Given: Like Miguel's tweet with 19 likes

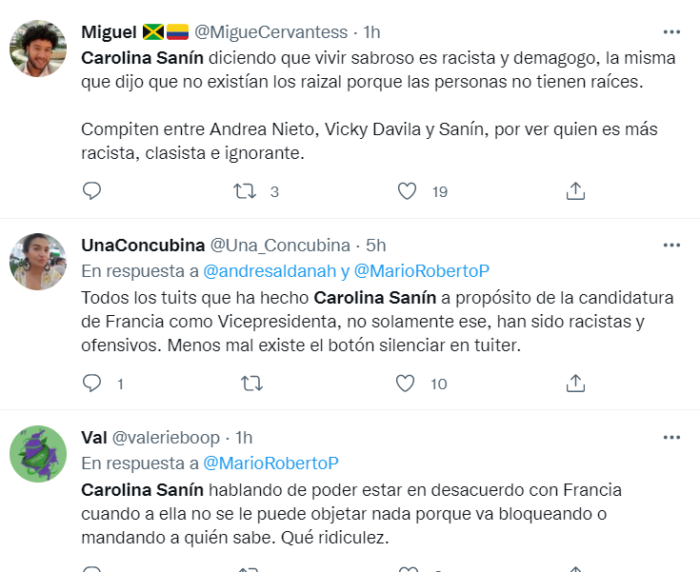Looking at the screenshot, I should click(407, 190).
